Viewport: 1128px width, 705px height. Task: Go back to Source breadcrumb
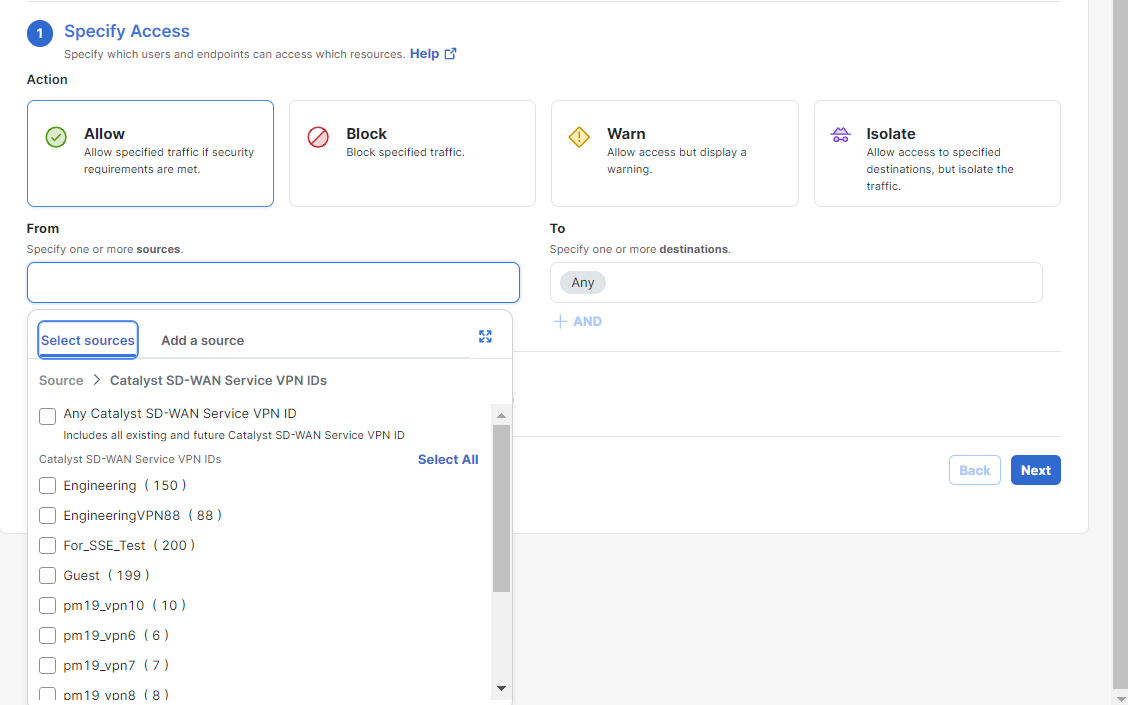pos(61,381)
